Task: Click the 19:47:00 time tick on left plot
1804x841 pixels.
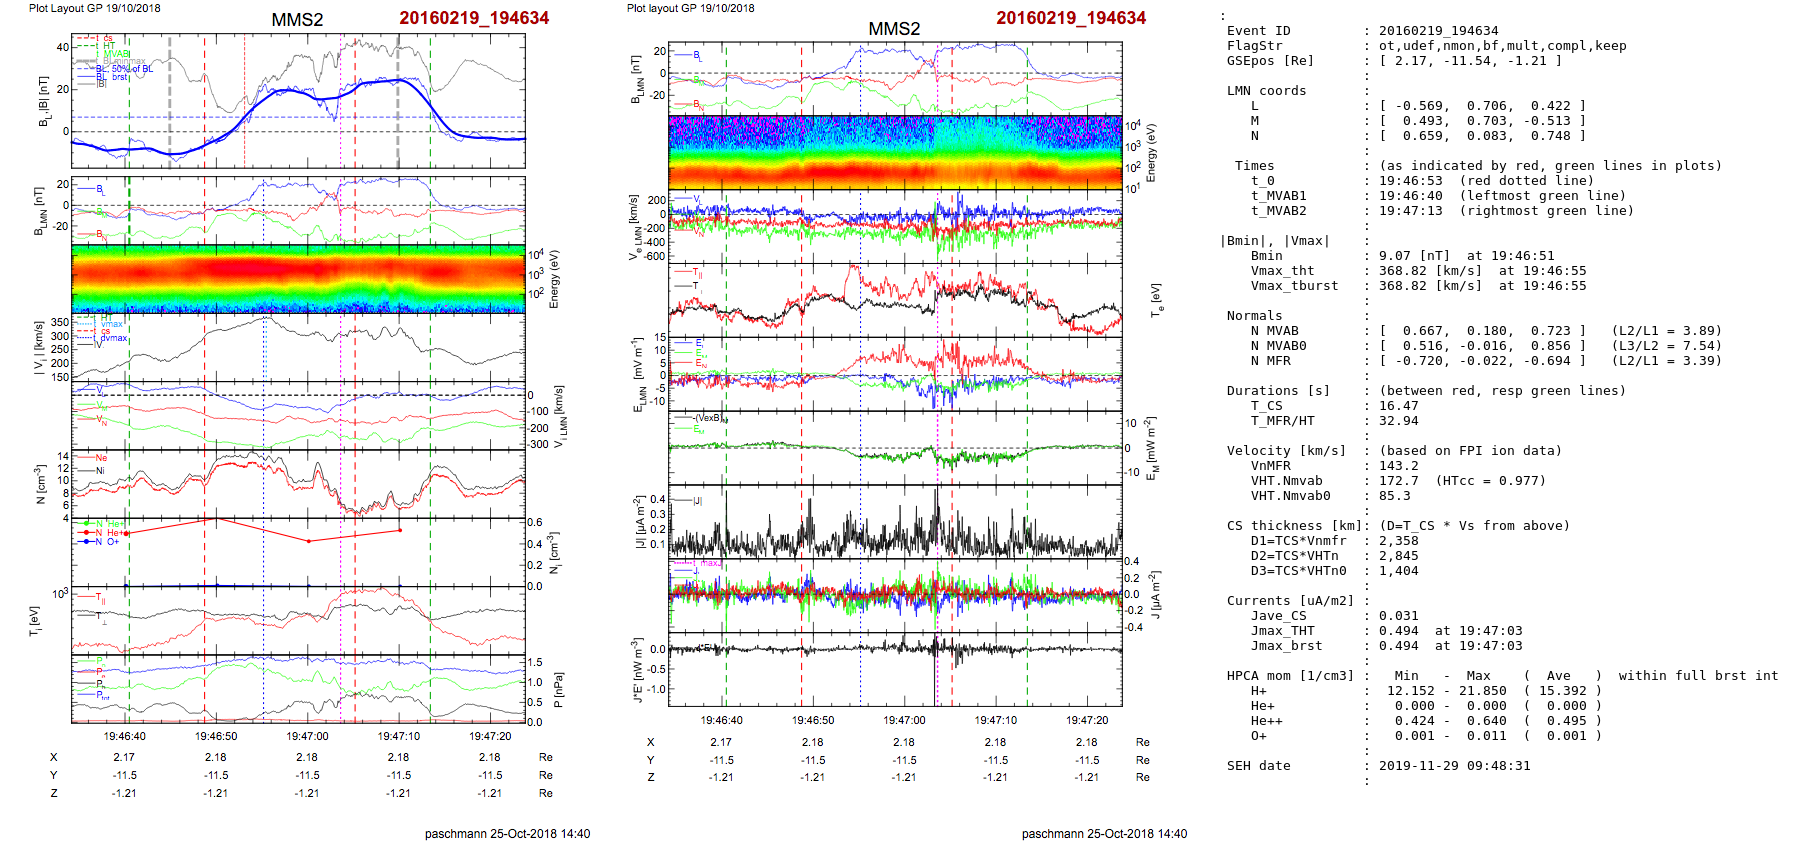Action: coord(307,736)
